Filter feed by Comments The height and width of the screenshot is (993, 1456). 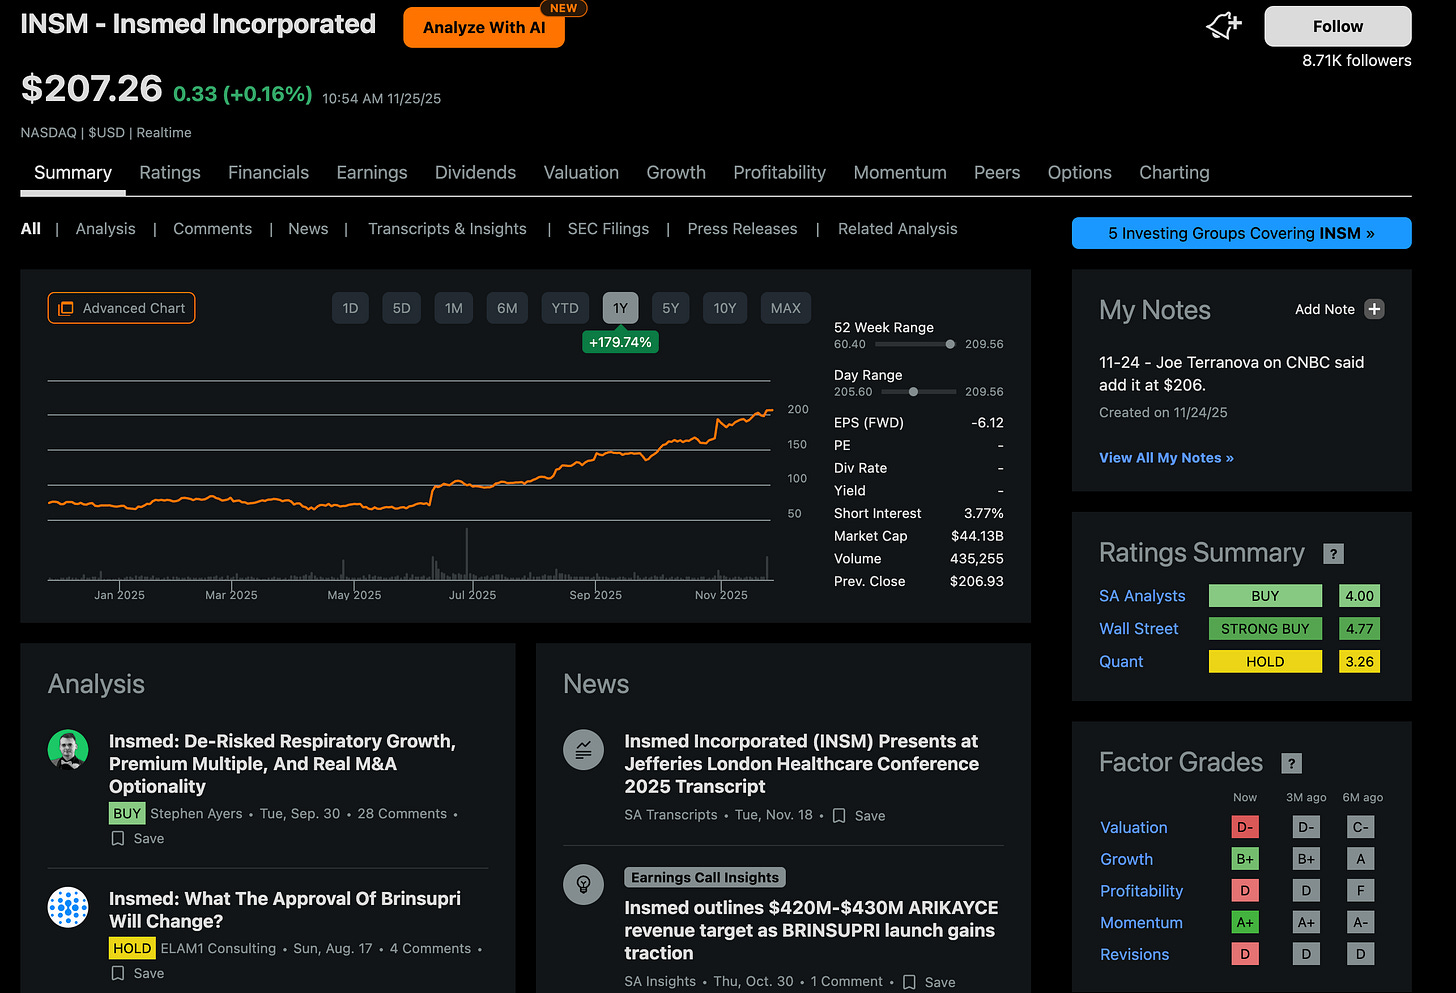point(212,229)
